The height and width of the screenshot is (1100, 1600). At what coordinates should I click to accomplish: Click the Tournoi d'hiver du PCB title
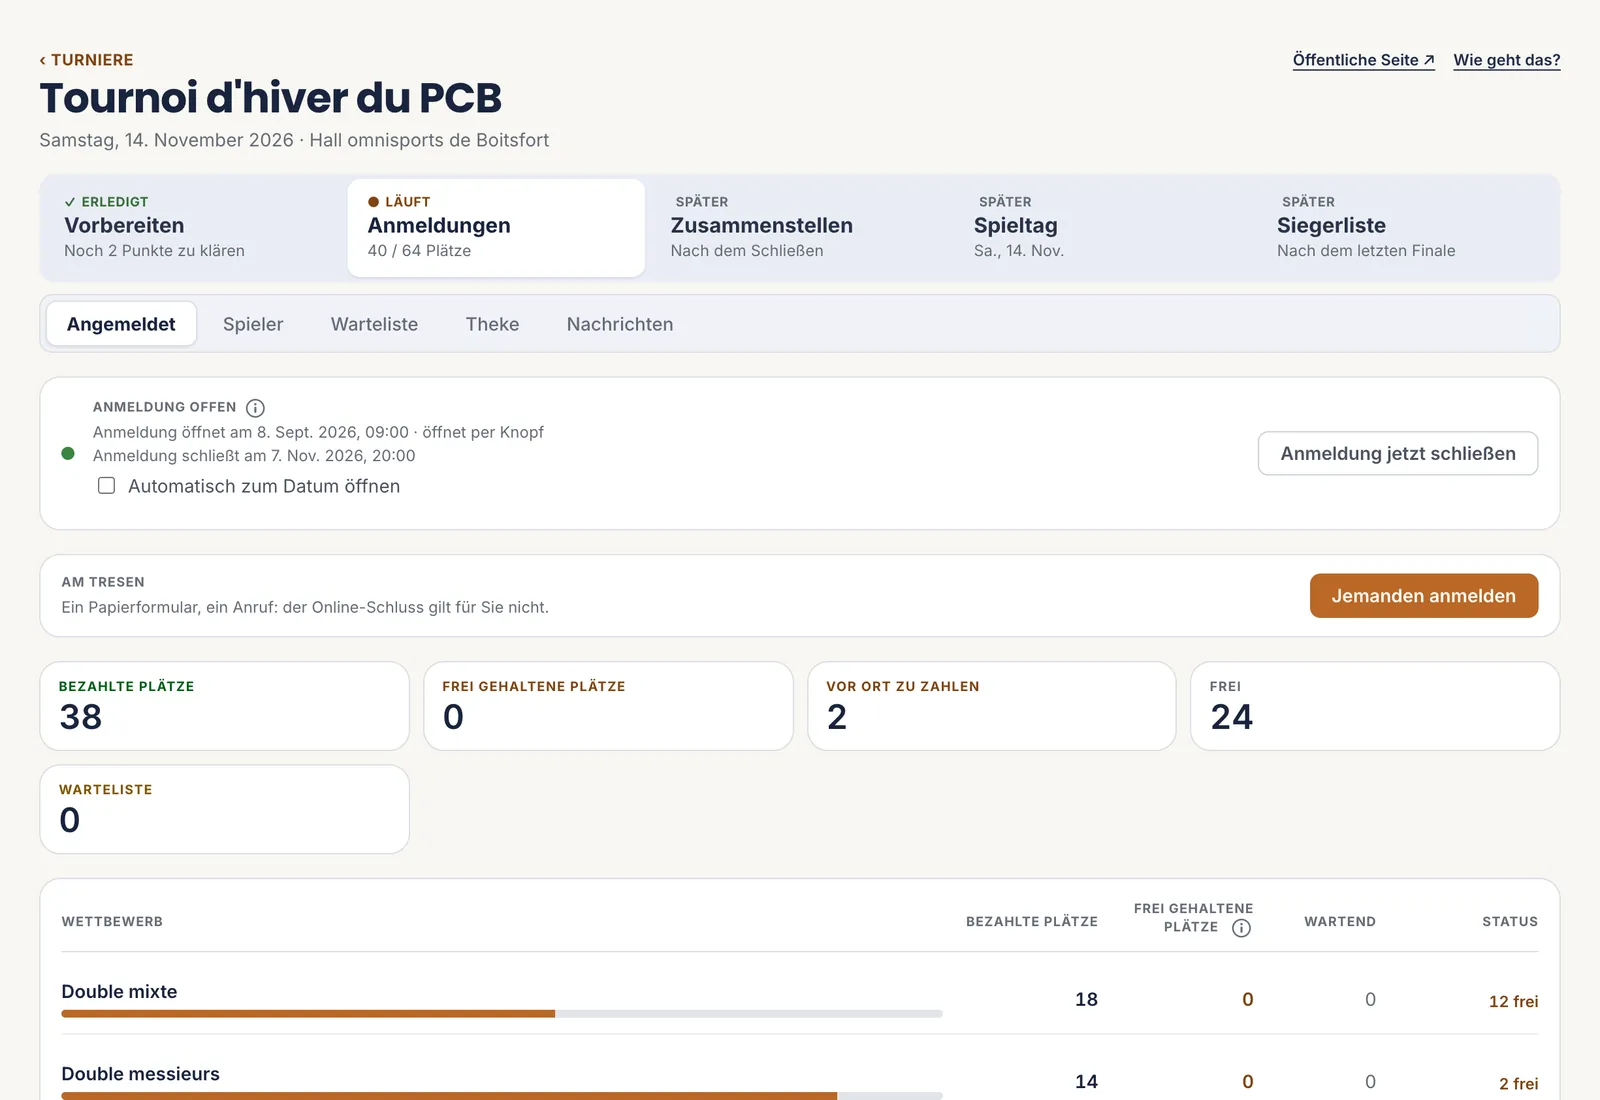[270, 98]
